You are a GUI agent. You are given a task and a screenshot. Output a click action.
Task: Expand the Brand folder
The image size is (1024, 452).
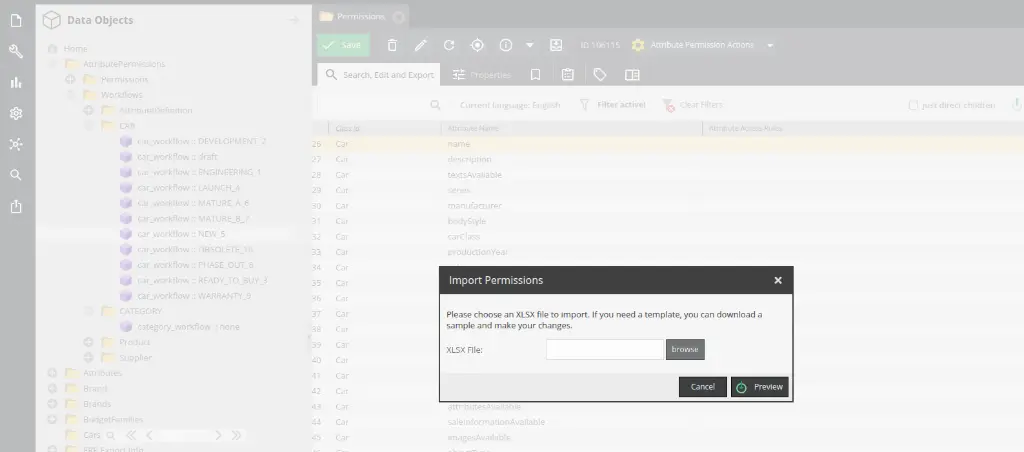52,389
